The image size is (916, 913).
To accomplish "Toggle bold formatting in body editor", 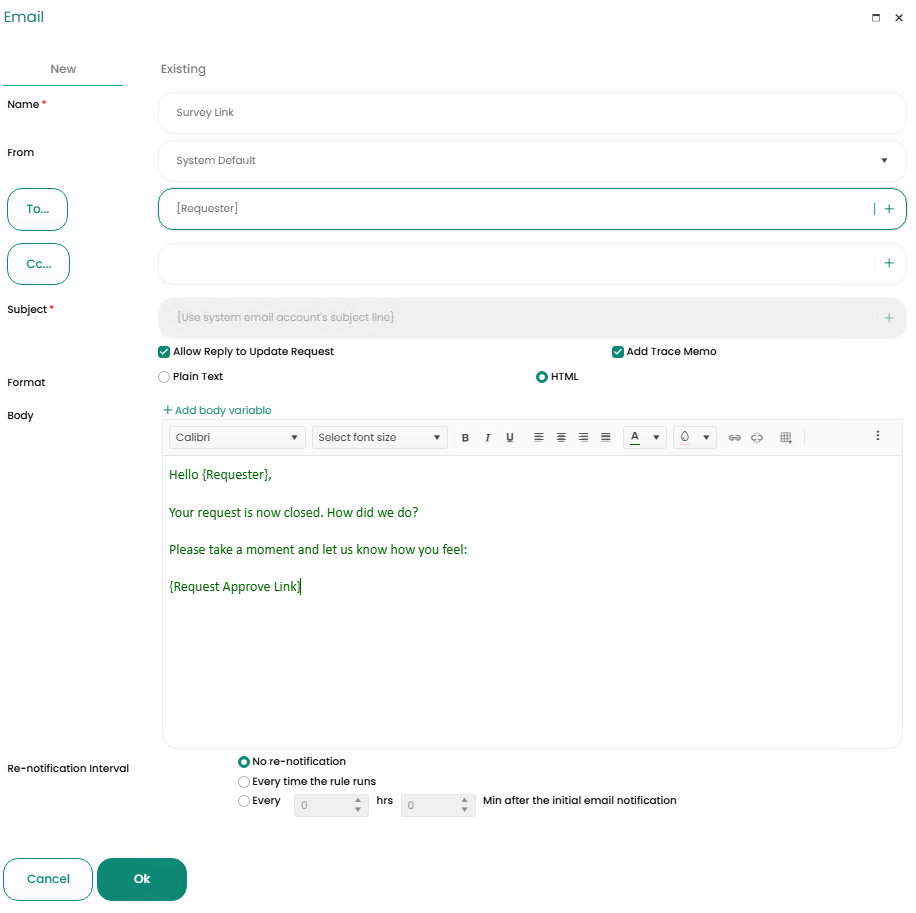I will point(465,438).
